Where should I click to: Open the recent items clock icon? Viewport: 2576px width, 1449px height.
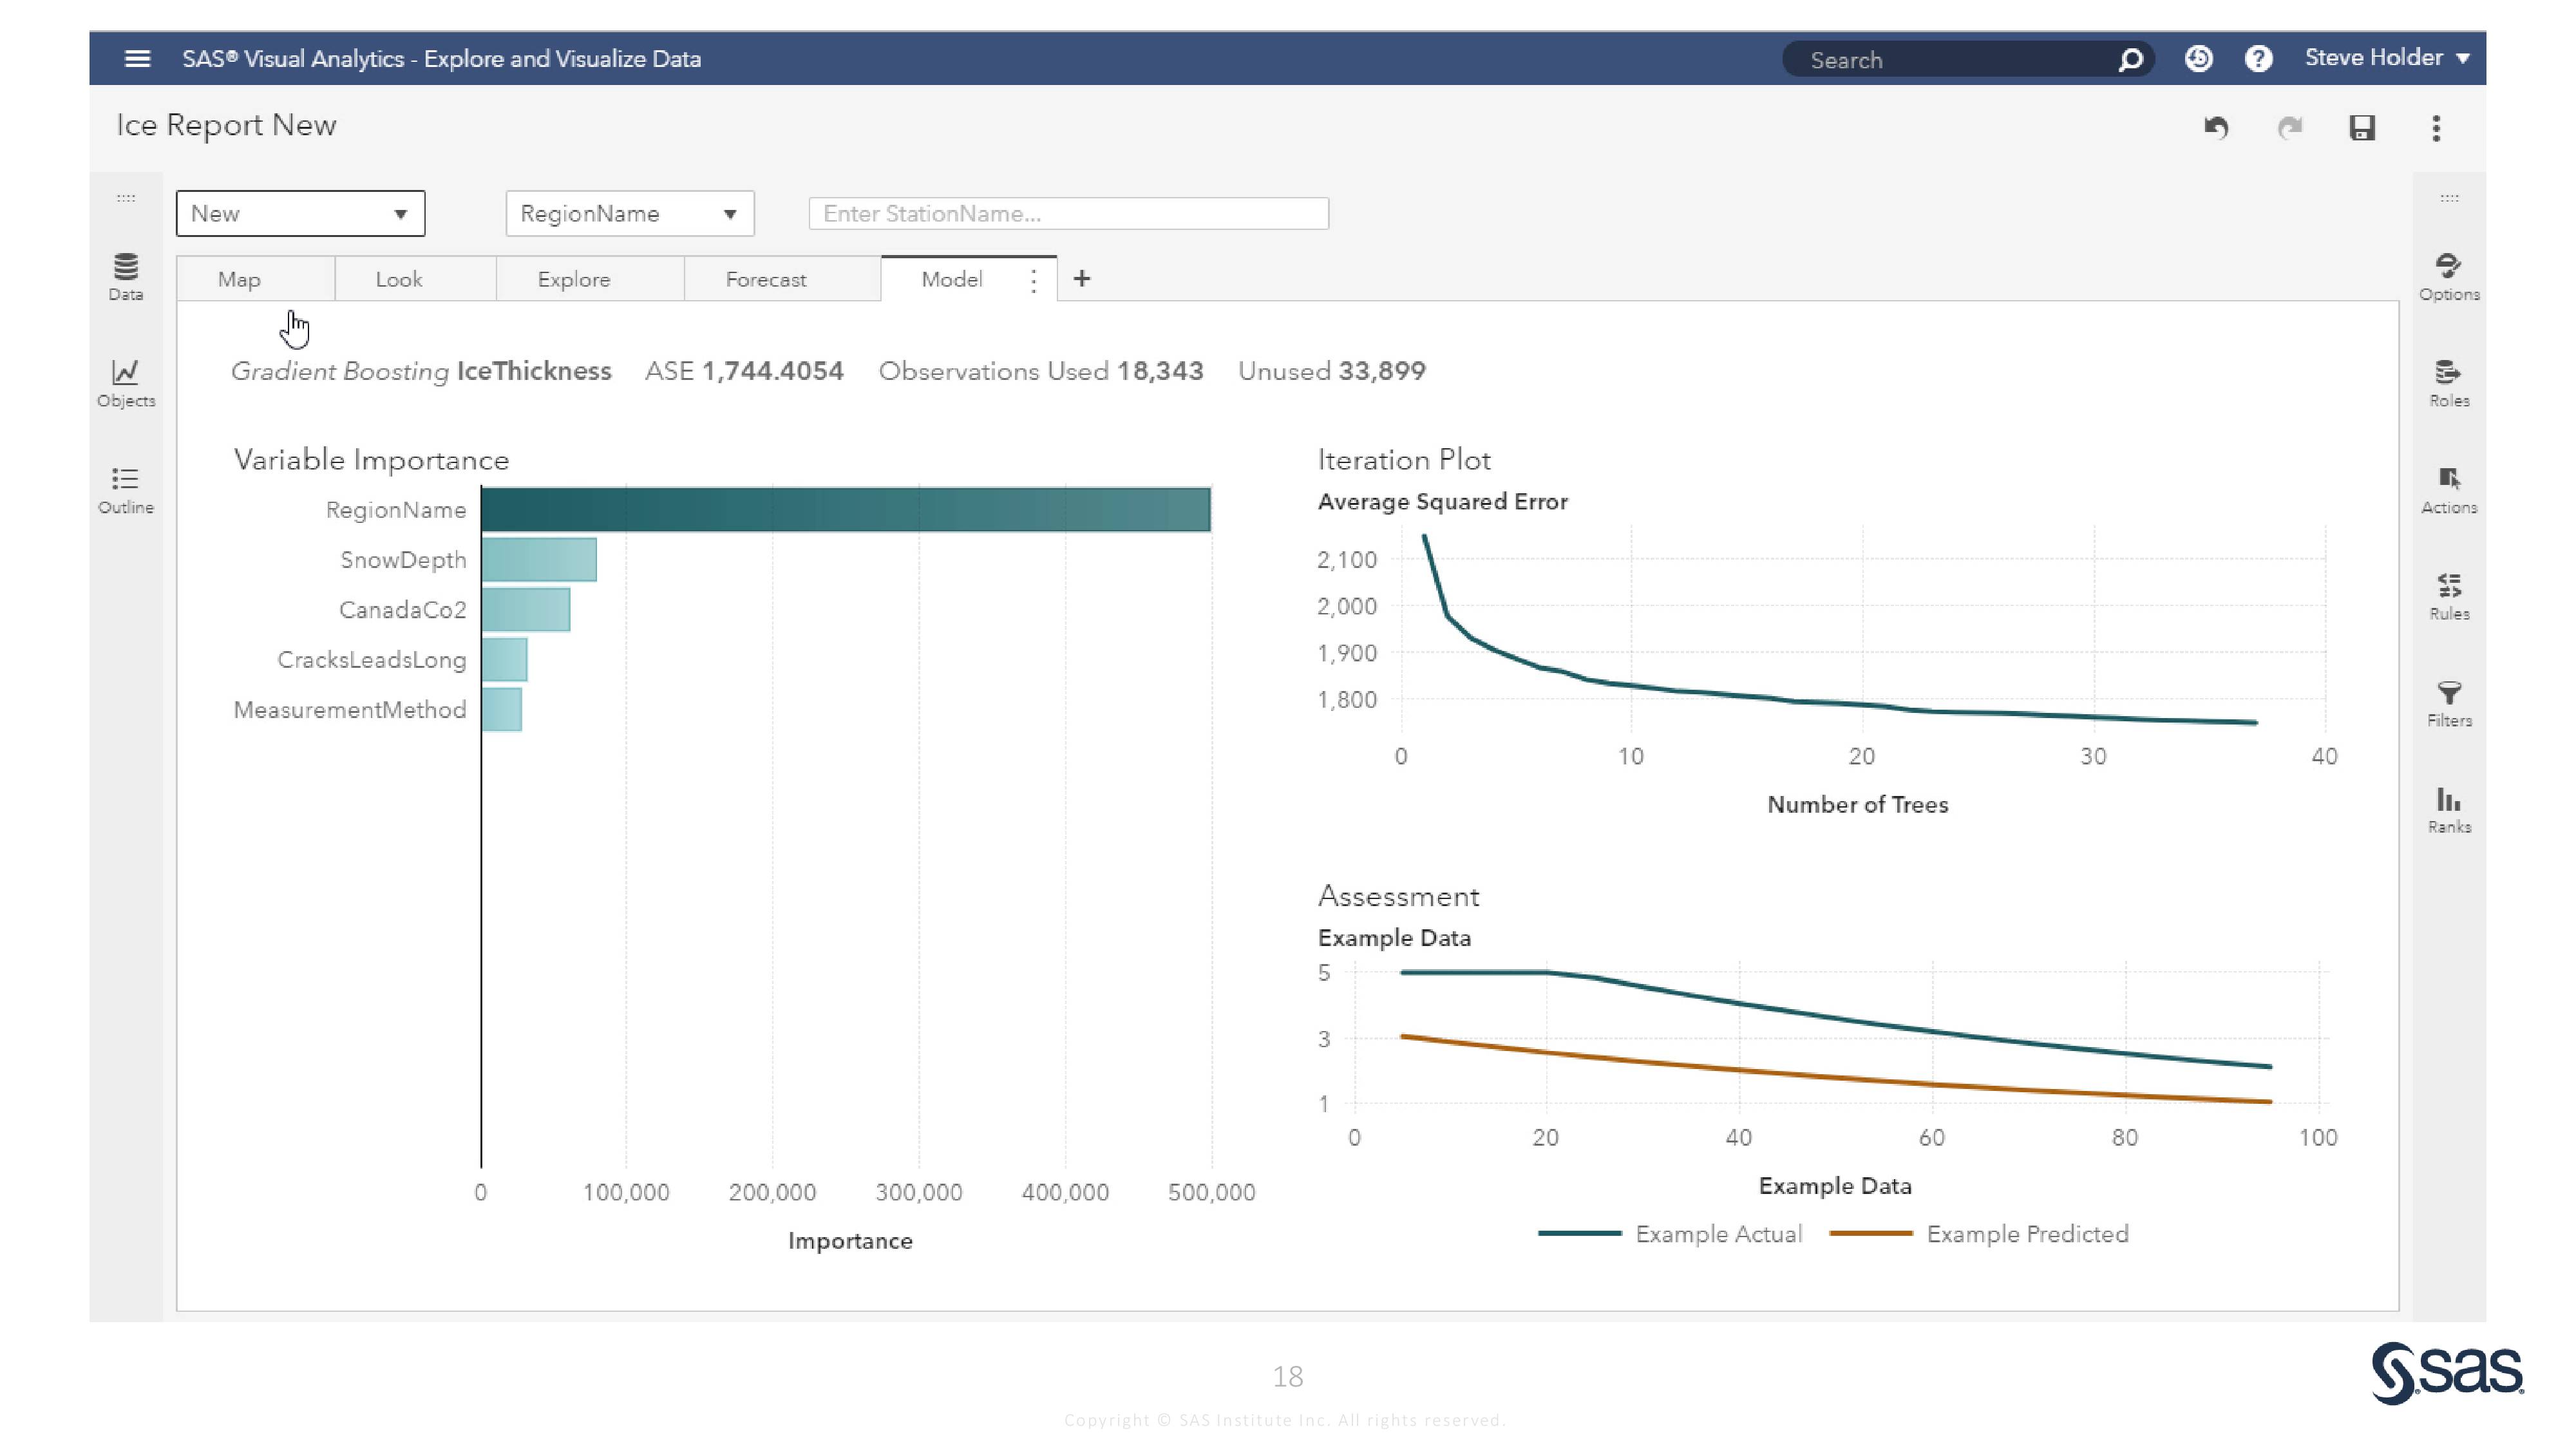coord(2198,59)
